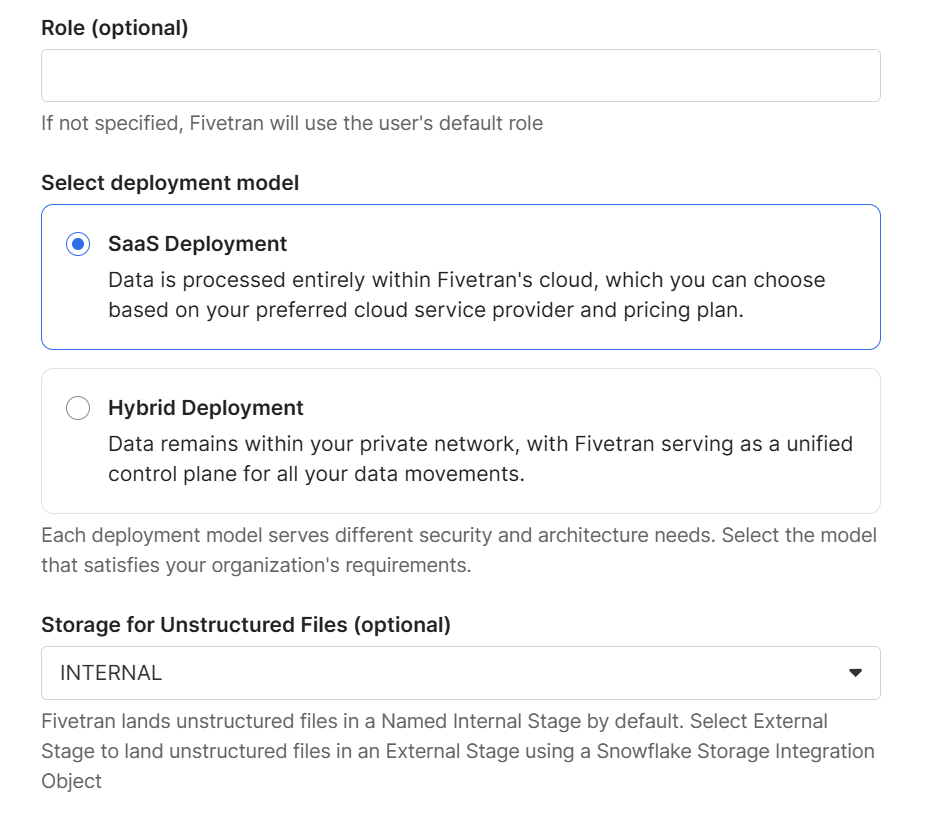
Task: Click the 'Select deployment model' label
Action: tap(170, 183)
